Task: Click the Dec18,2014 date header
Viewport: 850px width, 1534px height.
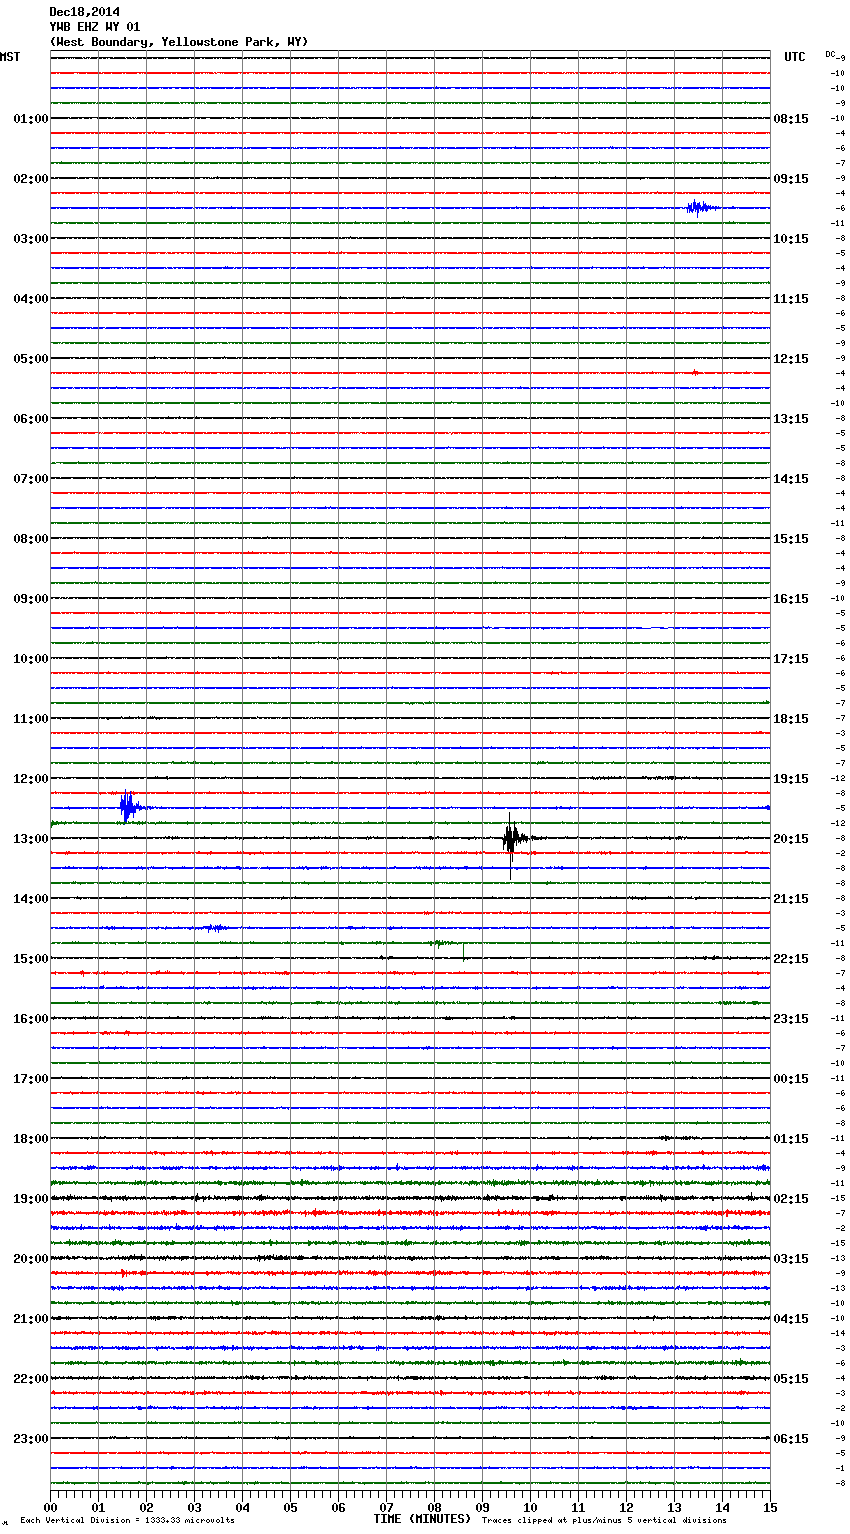Action: 85,12
